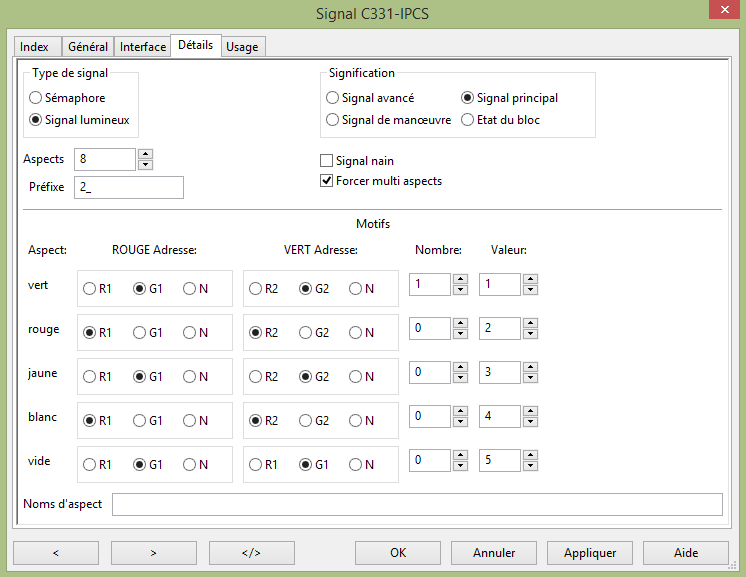Decrease Valeur for the rouge aspect

[x=530, y=334]
